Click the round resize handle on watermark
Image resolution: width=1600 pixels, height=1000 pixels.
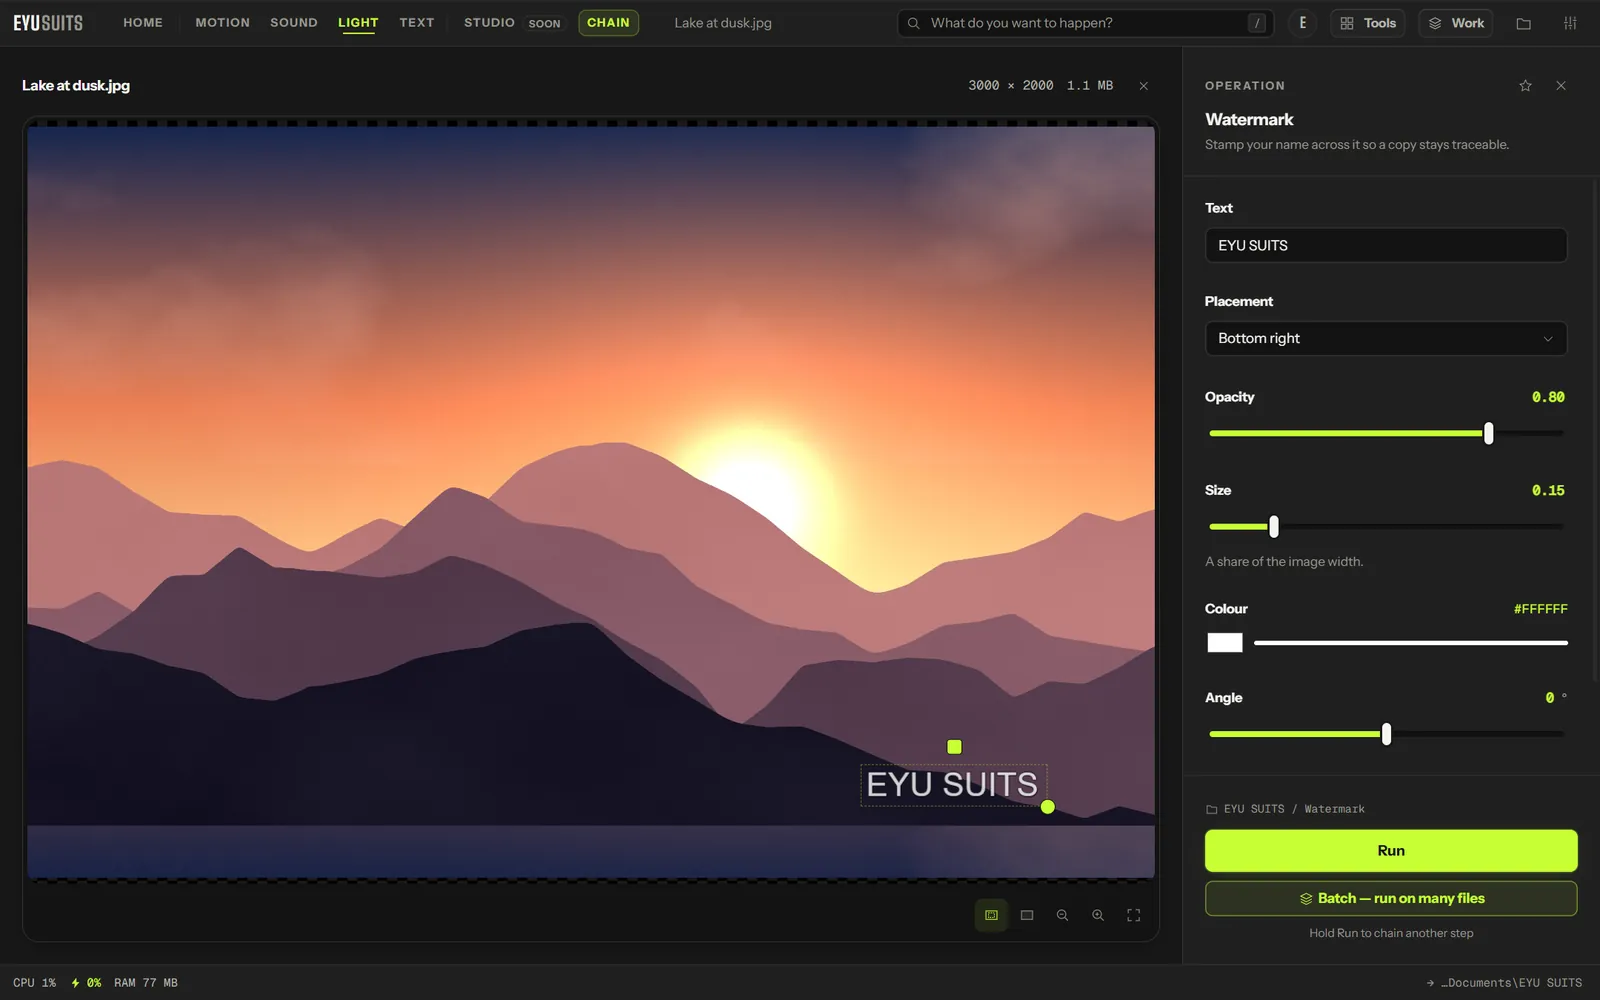pos(1047,807)
